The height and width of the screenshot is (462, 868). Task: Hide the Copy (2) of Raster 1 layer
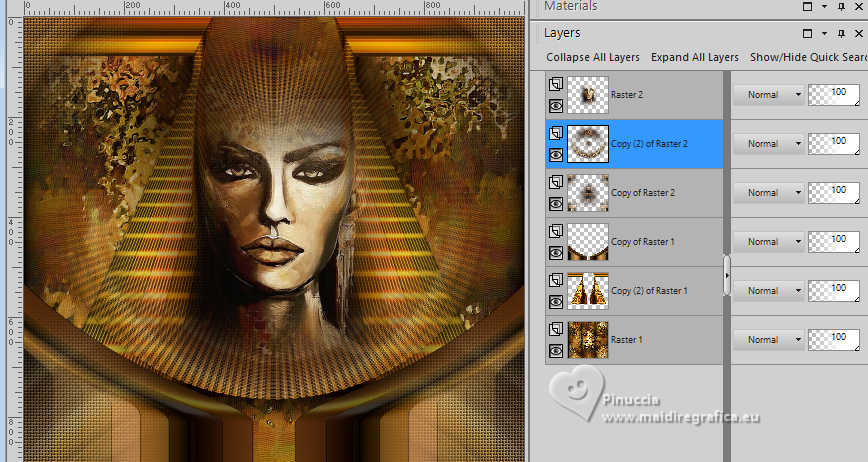pyautogui.click(x=556, y=302)
